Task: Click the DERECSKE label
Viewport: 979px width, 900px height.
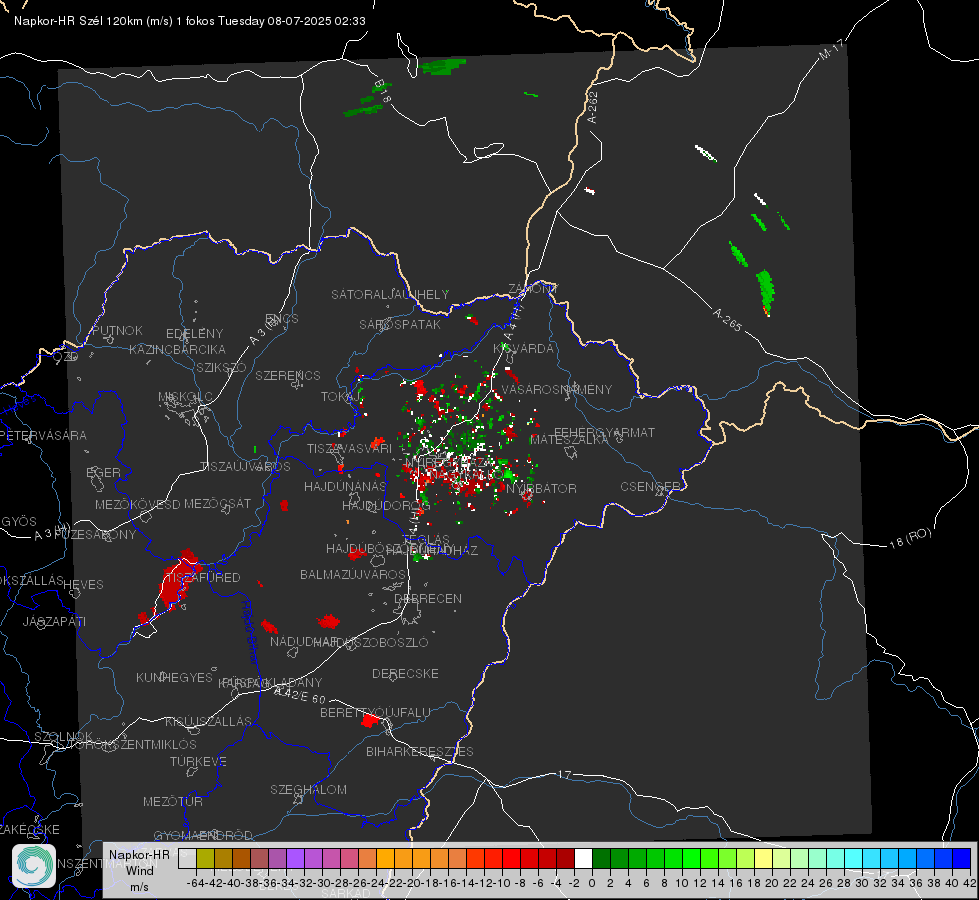Action: click(405, 674)
